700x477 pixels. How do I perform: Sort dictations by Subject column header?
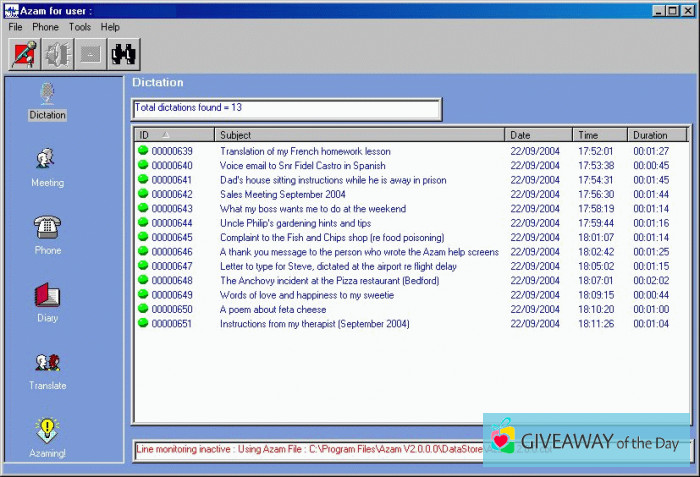coord(360,134)
